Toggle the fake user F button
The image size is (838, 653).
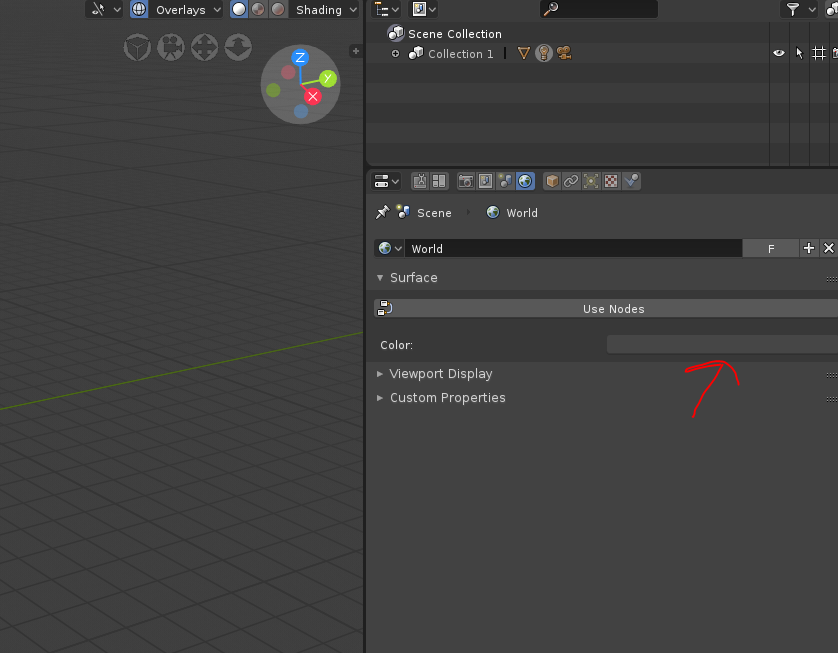point(771,248)
